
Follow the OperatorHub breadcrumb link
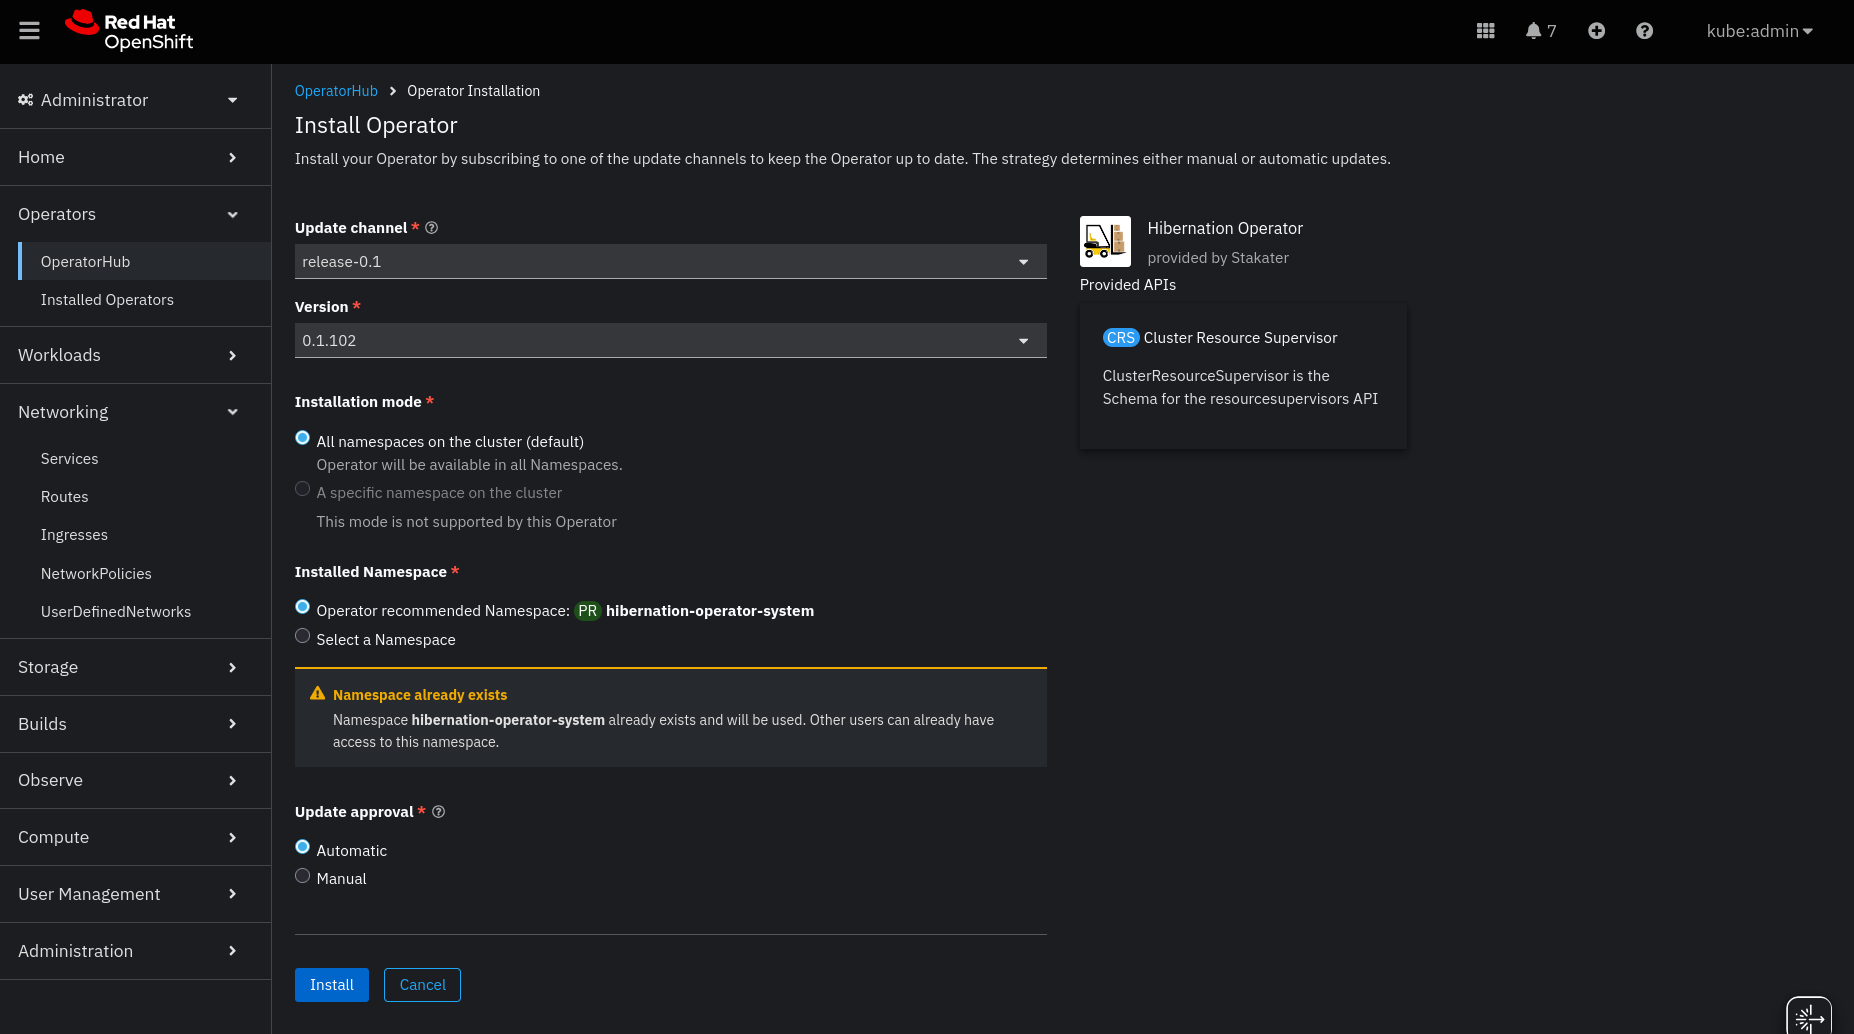[x=336, y=91]
